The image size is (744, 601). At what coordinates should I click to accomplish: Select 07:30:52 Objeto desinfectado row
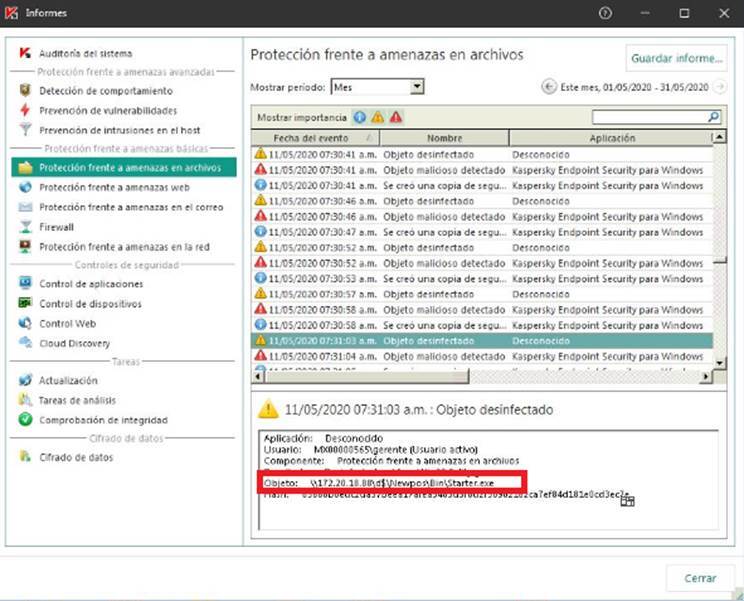482,248
